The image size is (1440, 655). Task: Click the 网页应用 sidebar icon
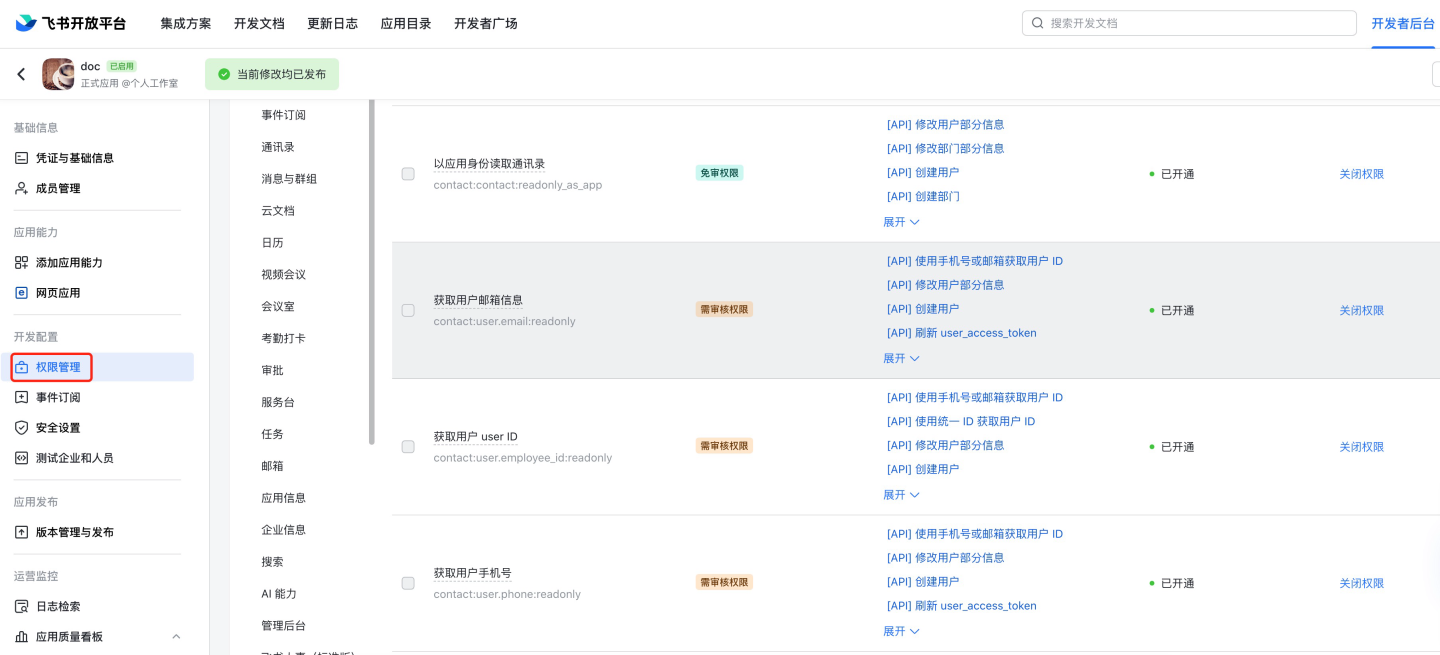[x=22, y=293]
